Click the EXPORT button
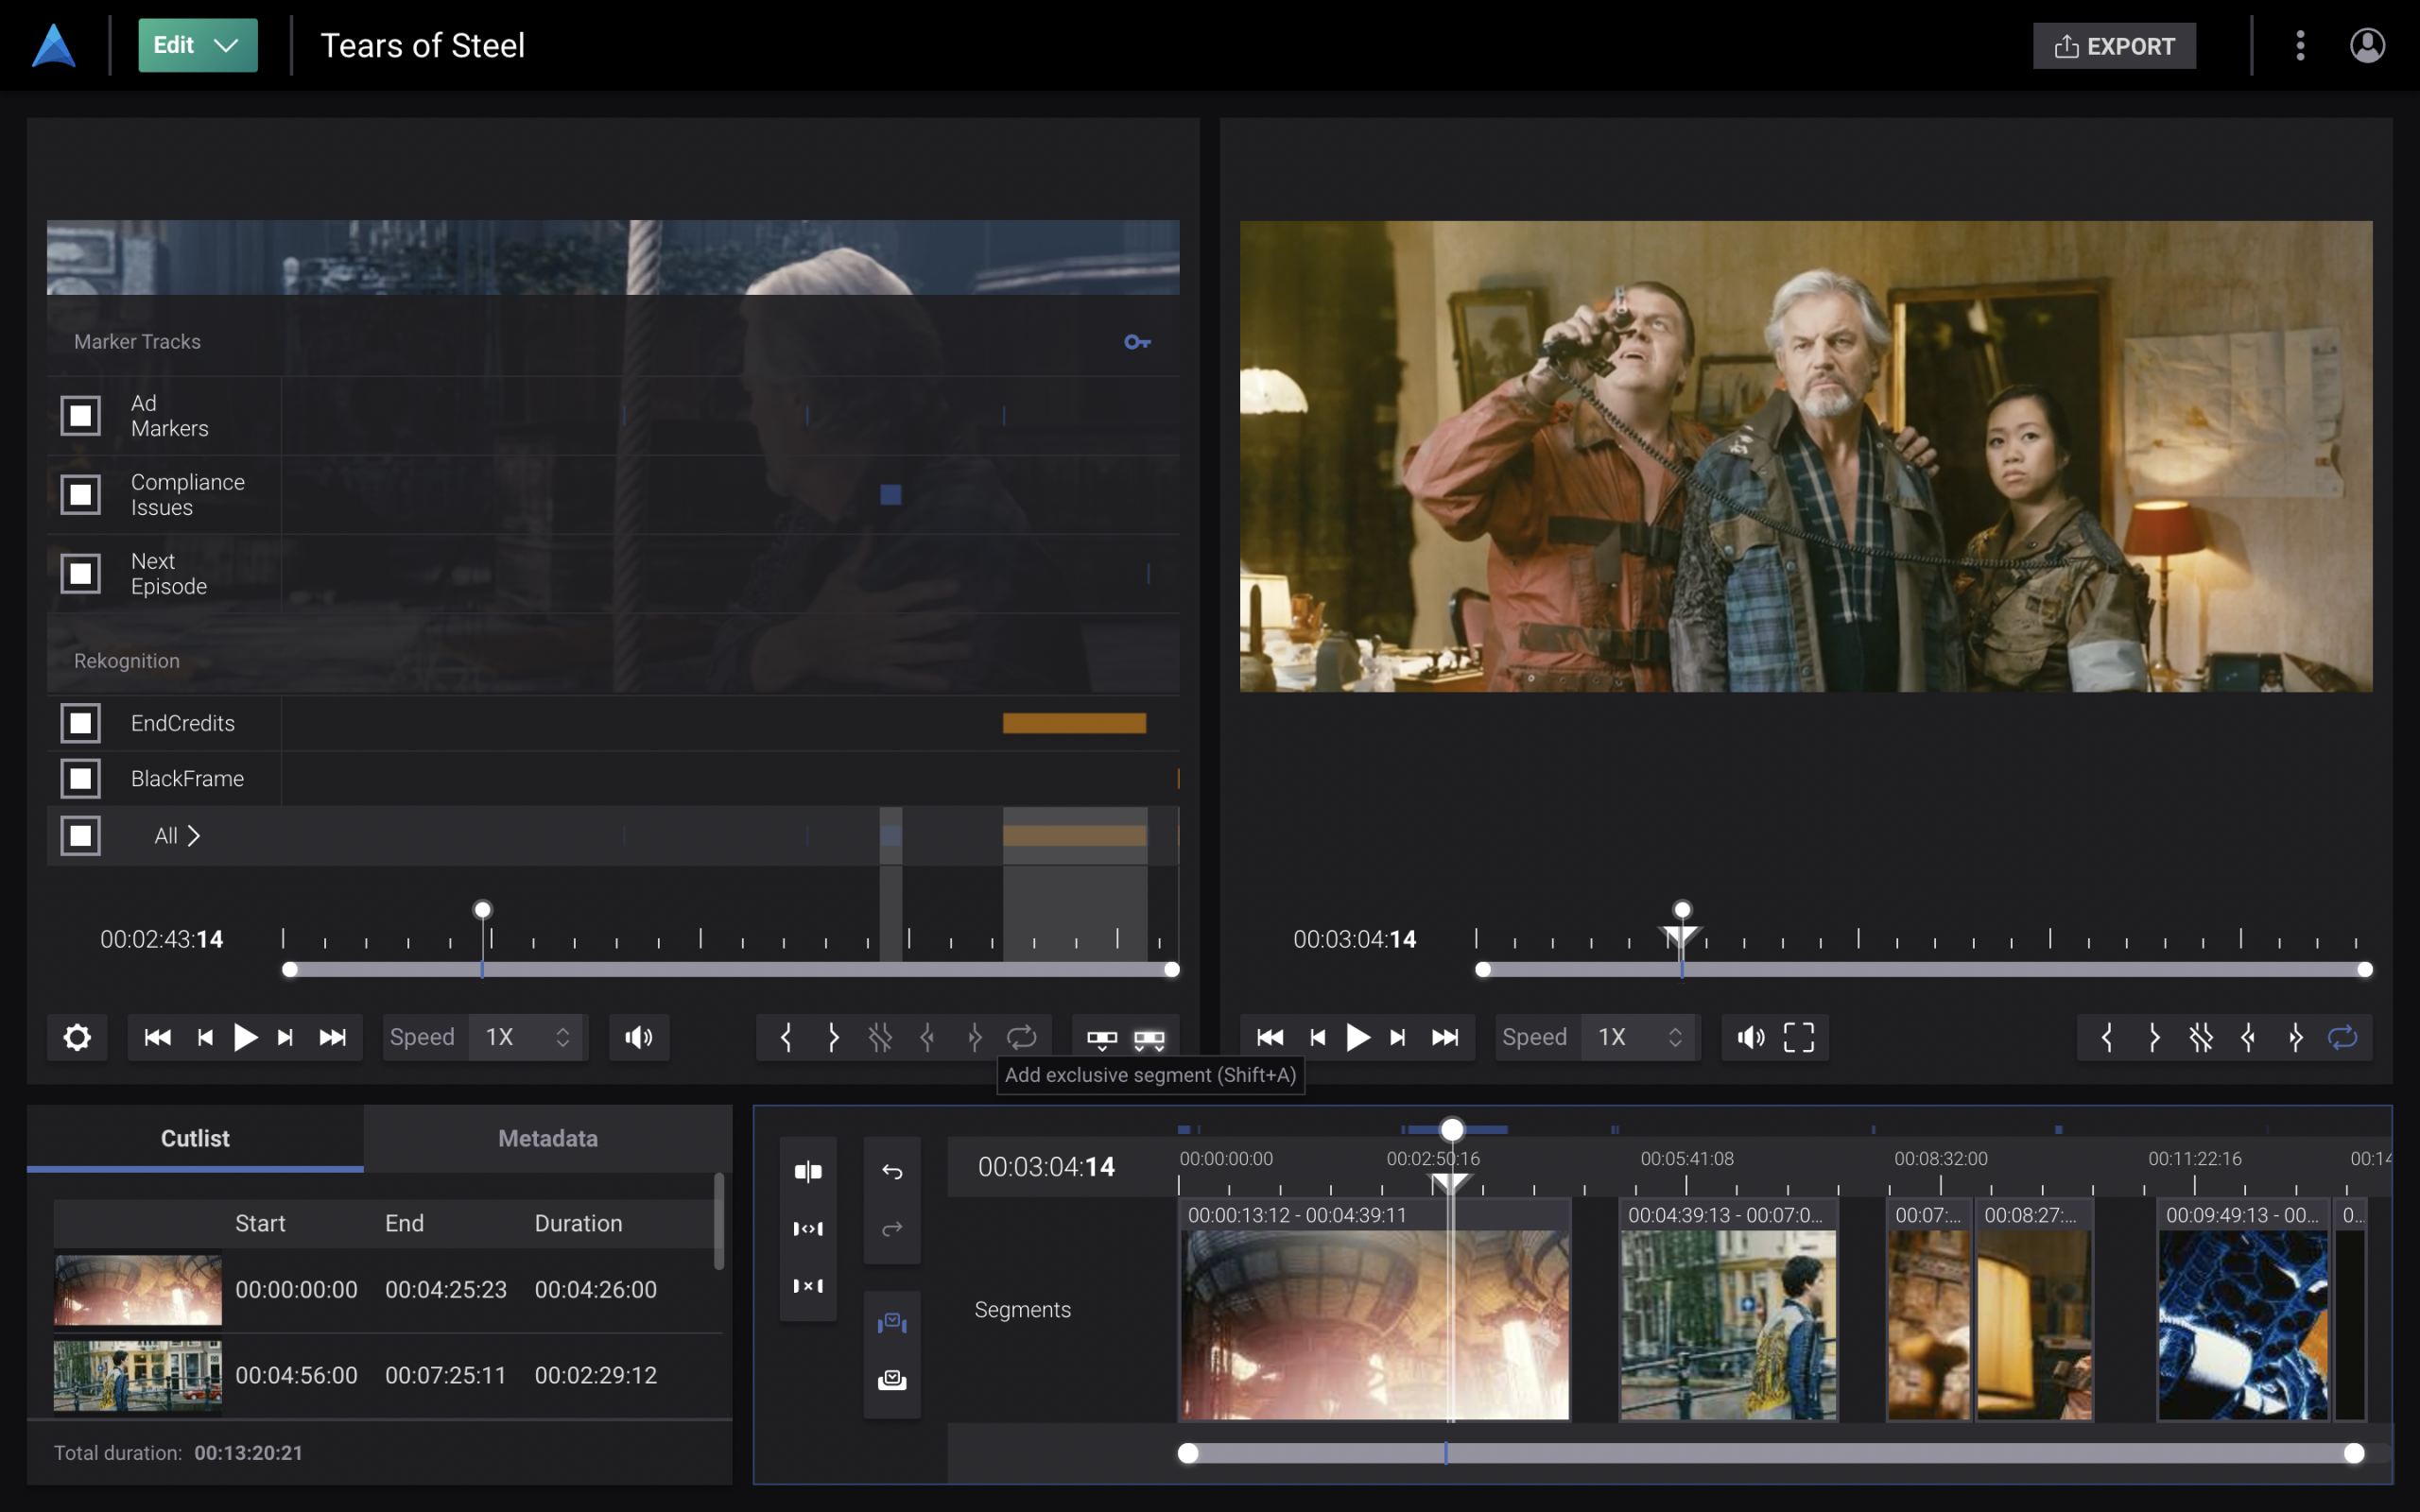Viewport: 2420px width, 1512px height. 2114,46
